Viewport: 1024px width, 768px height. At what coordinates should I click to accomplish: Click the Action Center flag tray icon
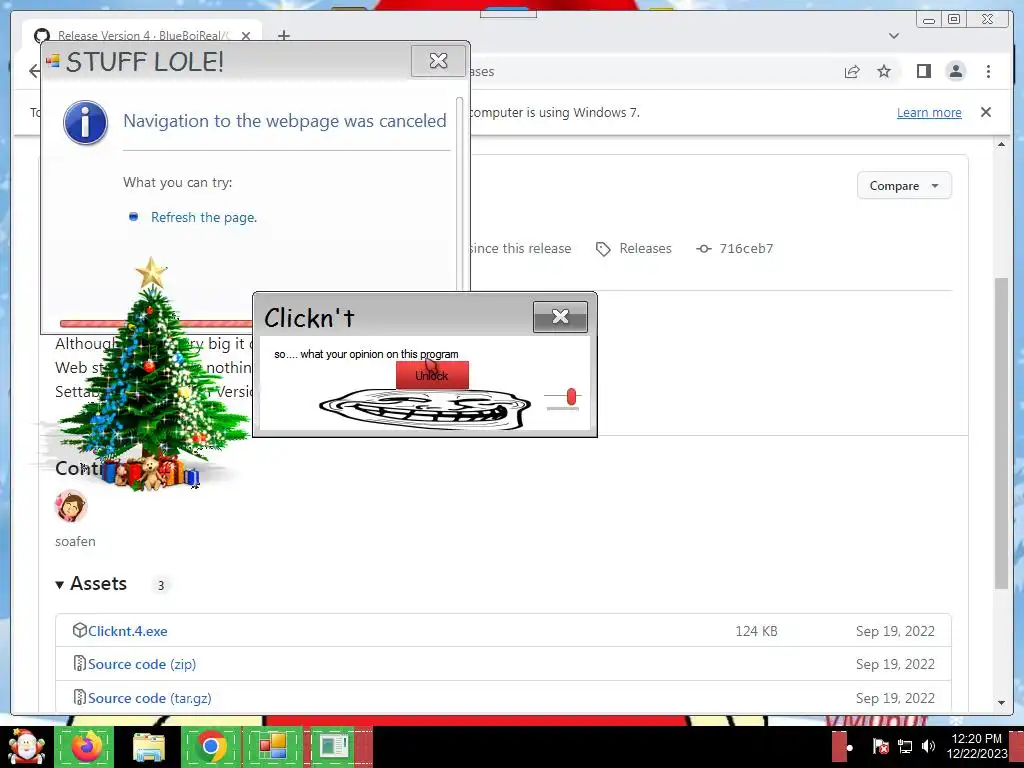pos(880,746)
